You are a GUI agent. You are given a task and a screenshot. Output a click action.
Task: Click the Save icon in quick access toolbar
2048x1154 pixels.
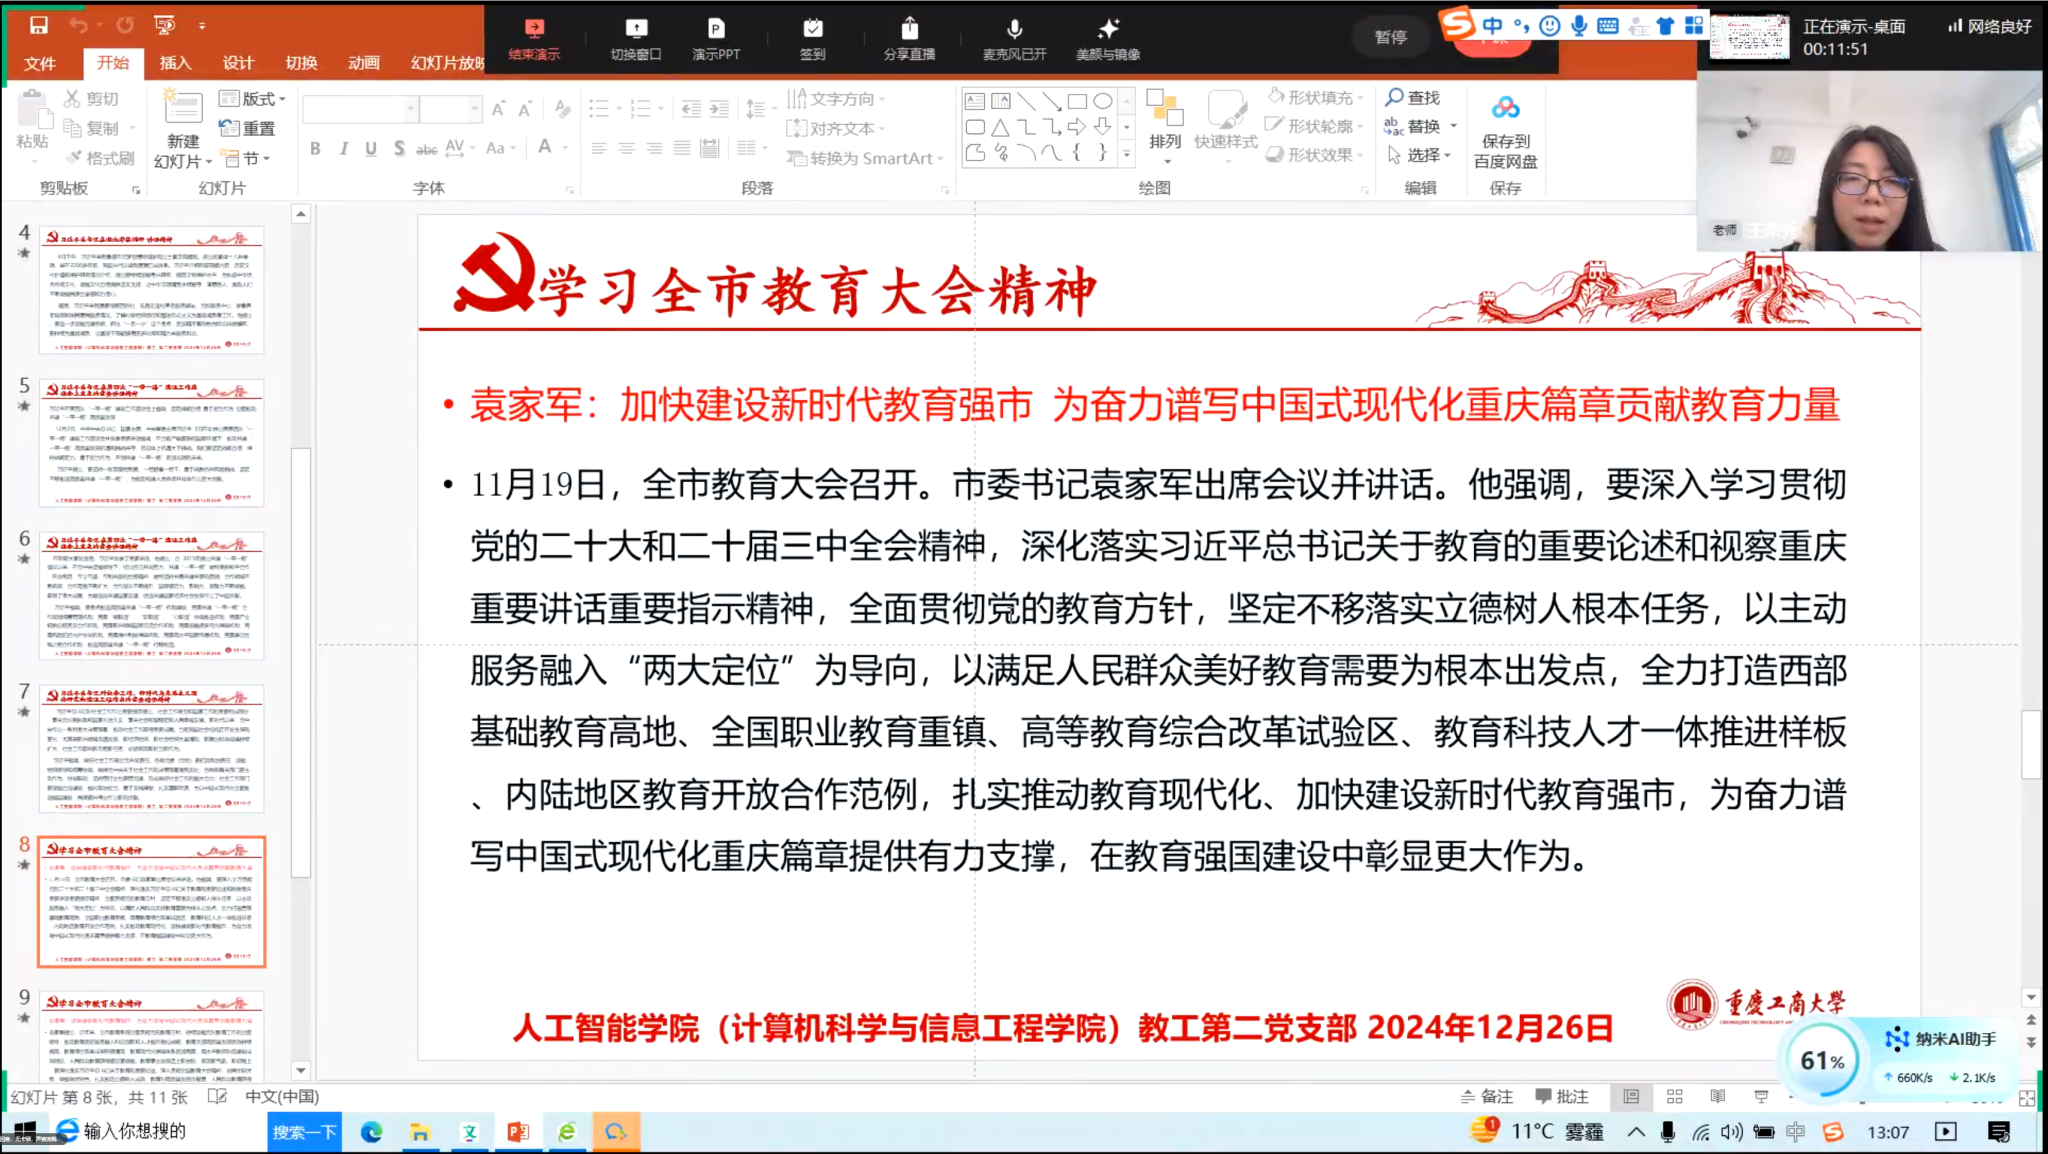[x=39, y=25]
